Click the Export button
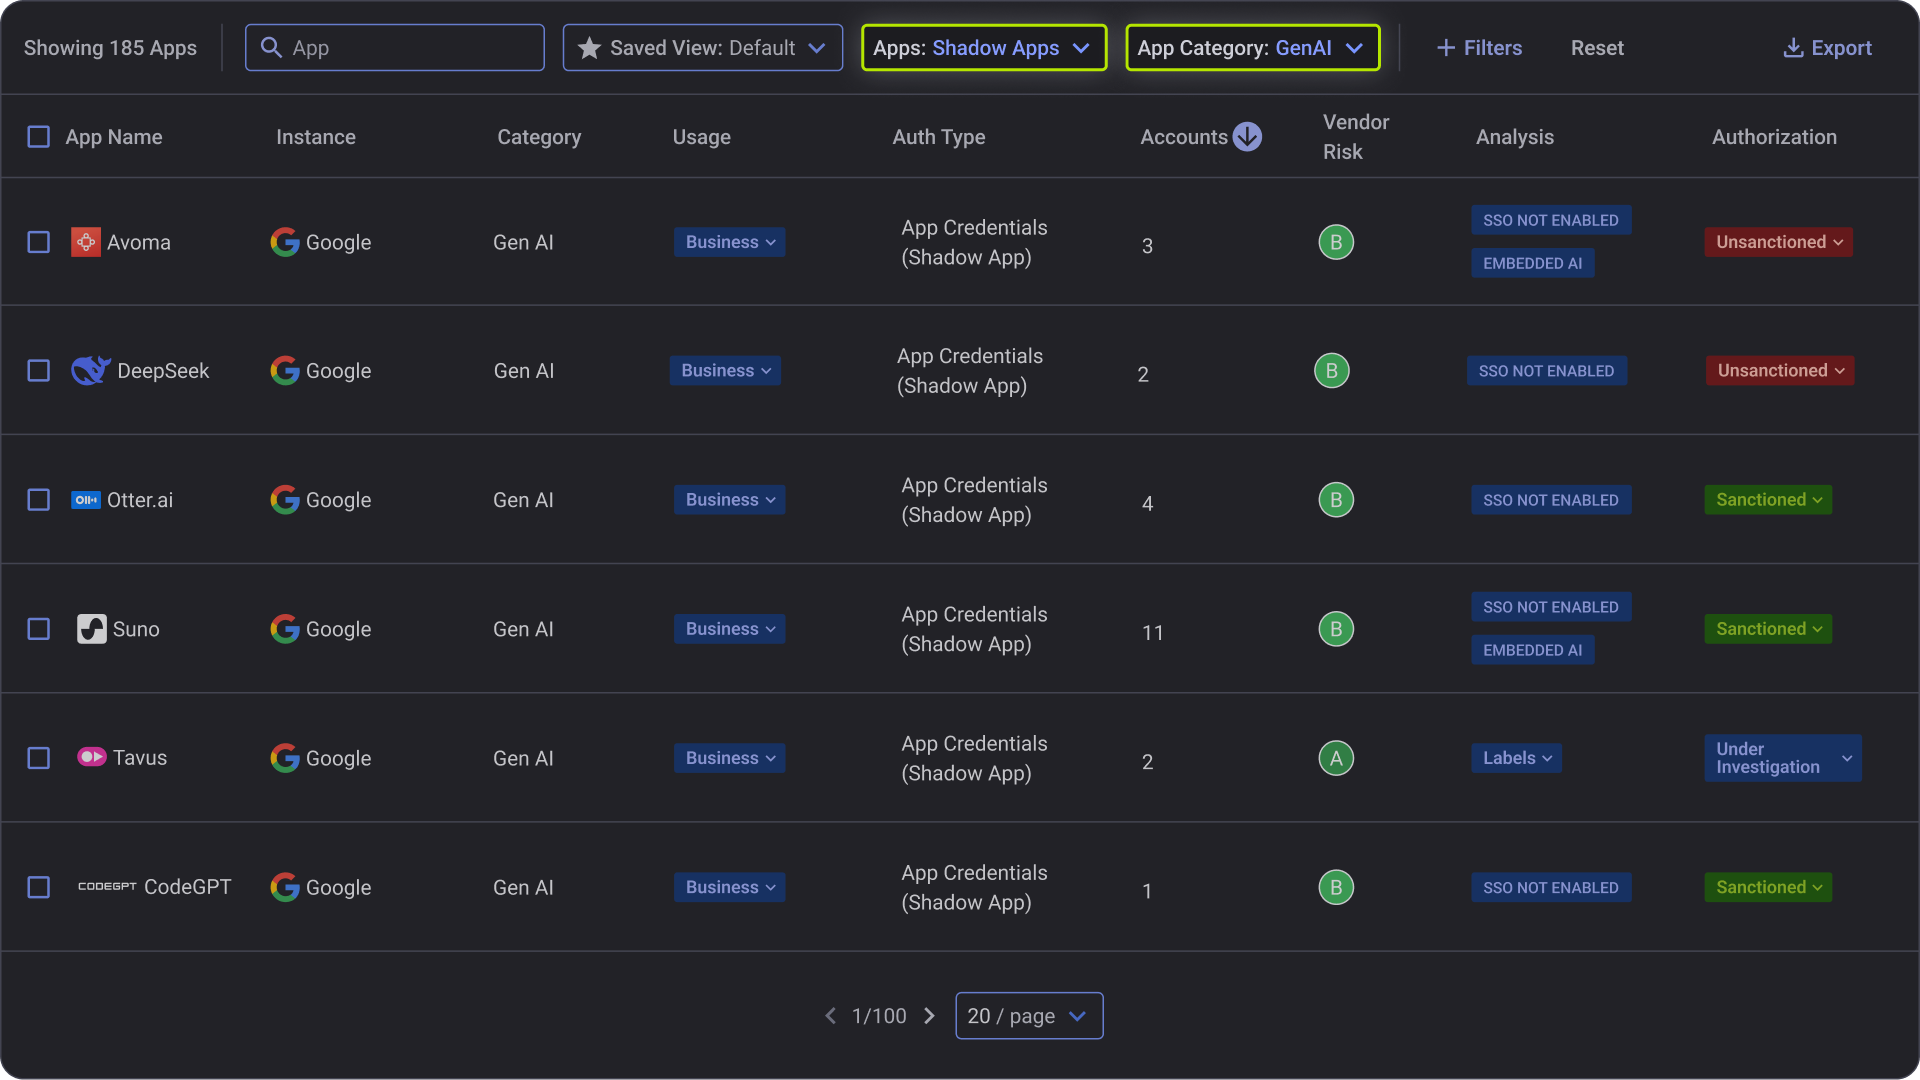Screen dimensions: 1920x1080 [1827, 47]
